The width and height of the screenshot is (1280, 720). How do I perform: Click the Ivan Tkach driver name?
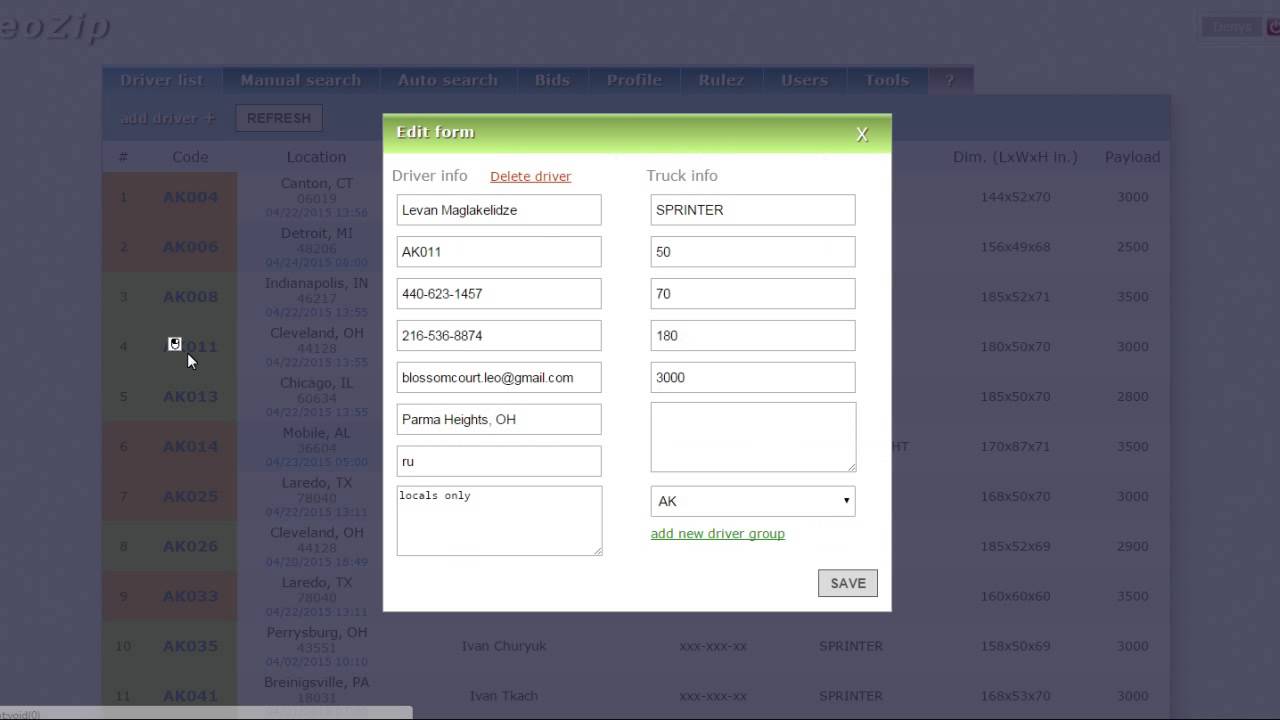pyautogui.click(x=504, y=696)
